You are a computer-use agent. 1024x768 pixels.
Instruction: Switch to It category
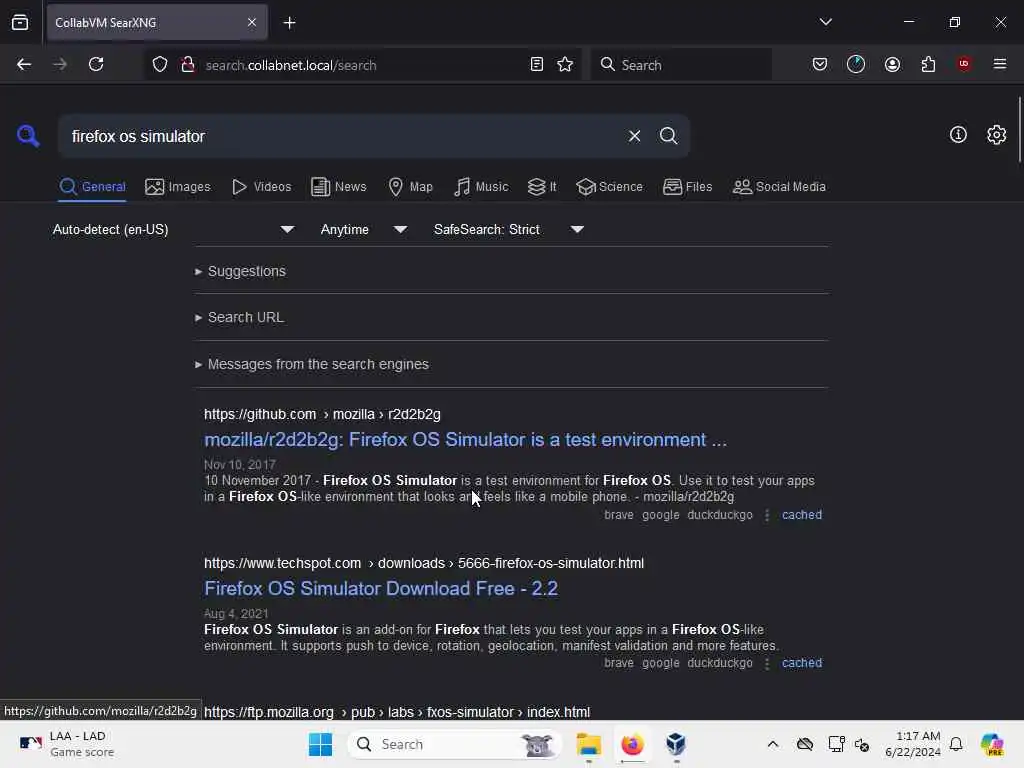coord(542,187)
